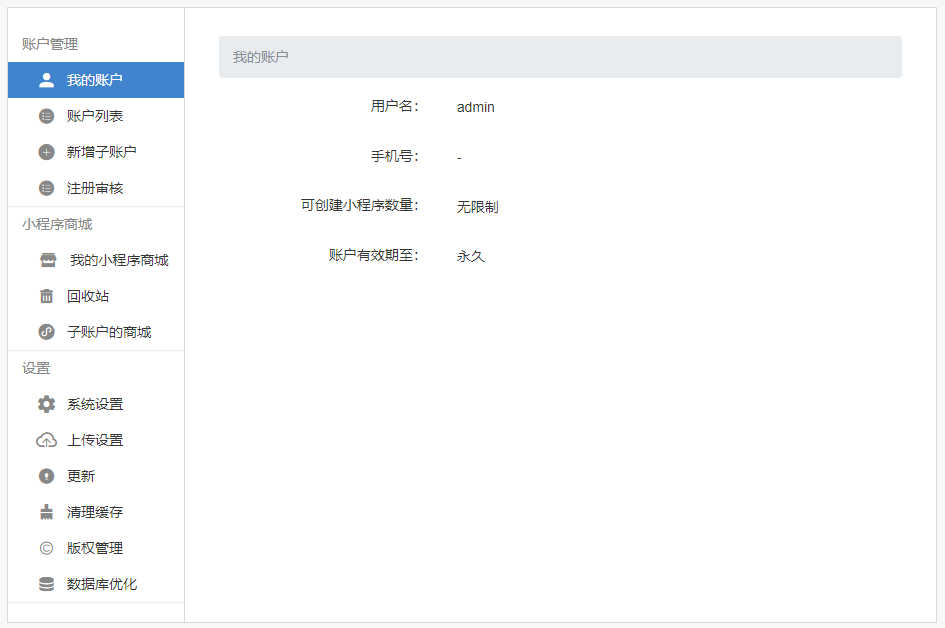The width and height of the screenshot is (945, 628).
Task: Open 数据库优化 menu entry
Action: [x=96, y=585]
